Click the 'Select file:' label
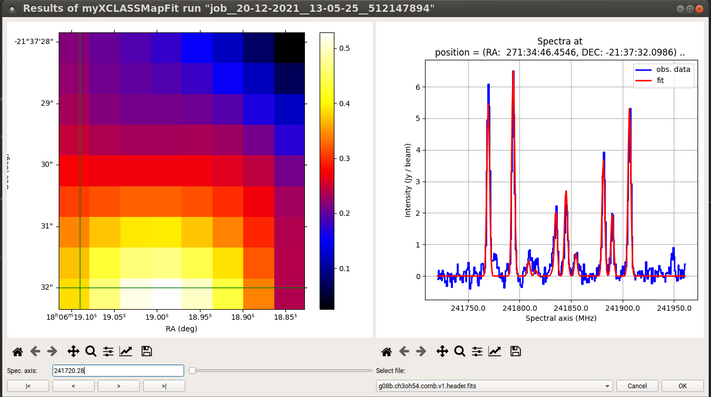This screenshot has width=711, height=397. (390, 371)
